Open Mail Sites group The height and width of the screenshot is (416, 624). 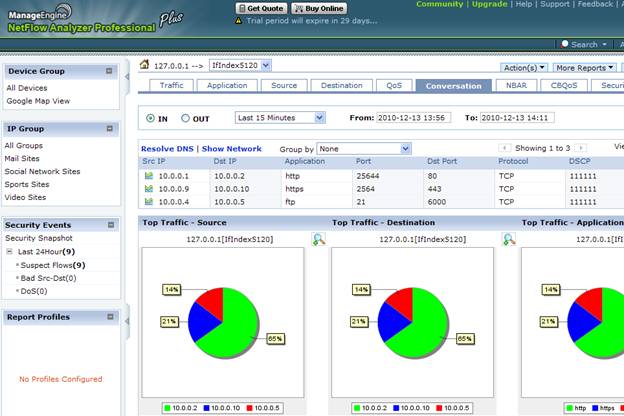[x=22, y=158]
